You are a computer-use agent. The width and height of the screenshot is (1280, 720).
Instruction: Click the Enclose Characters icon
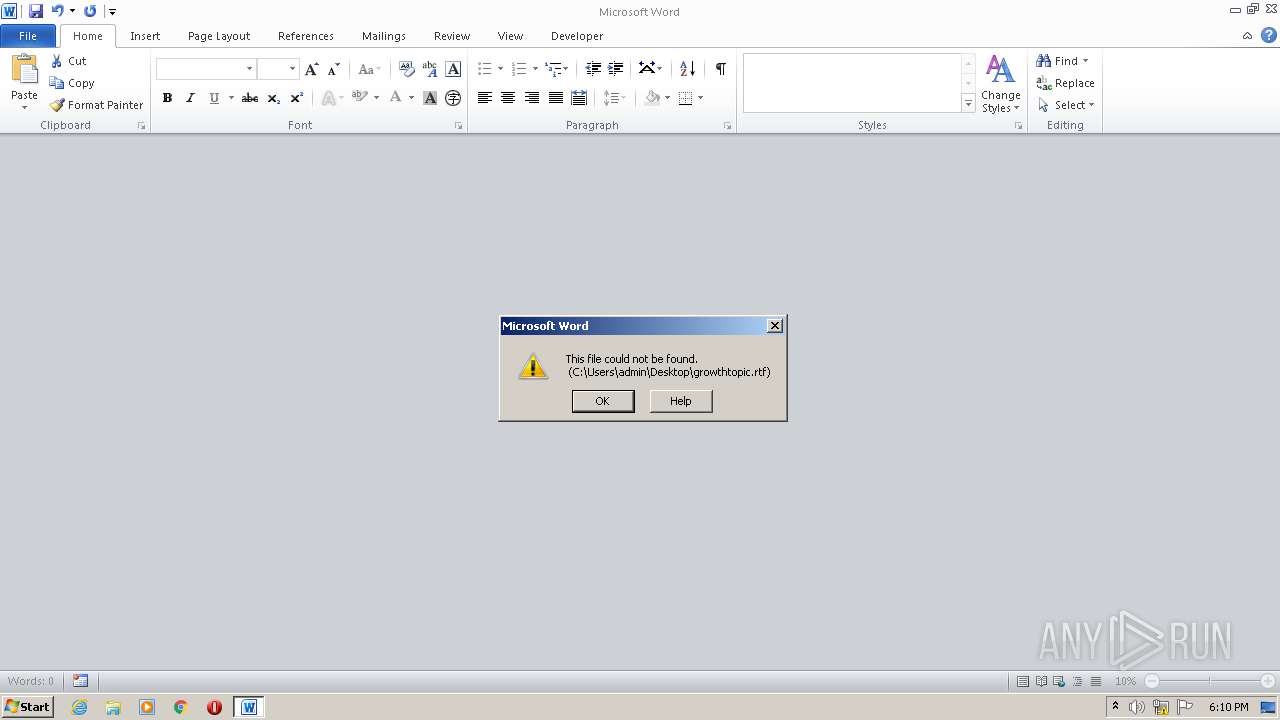click(x=453, y=98)
